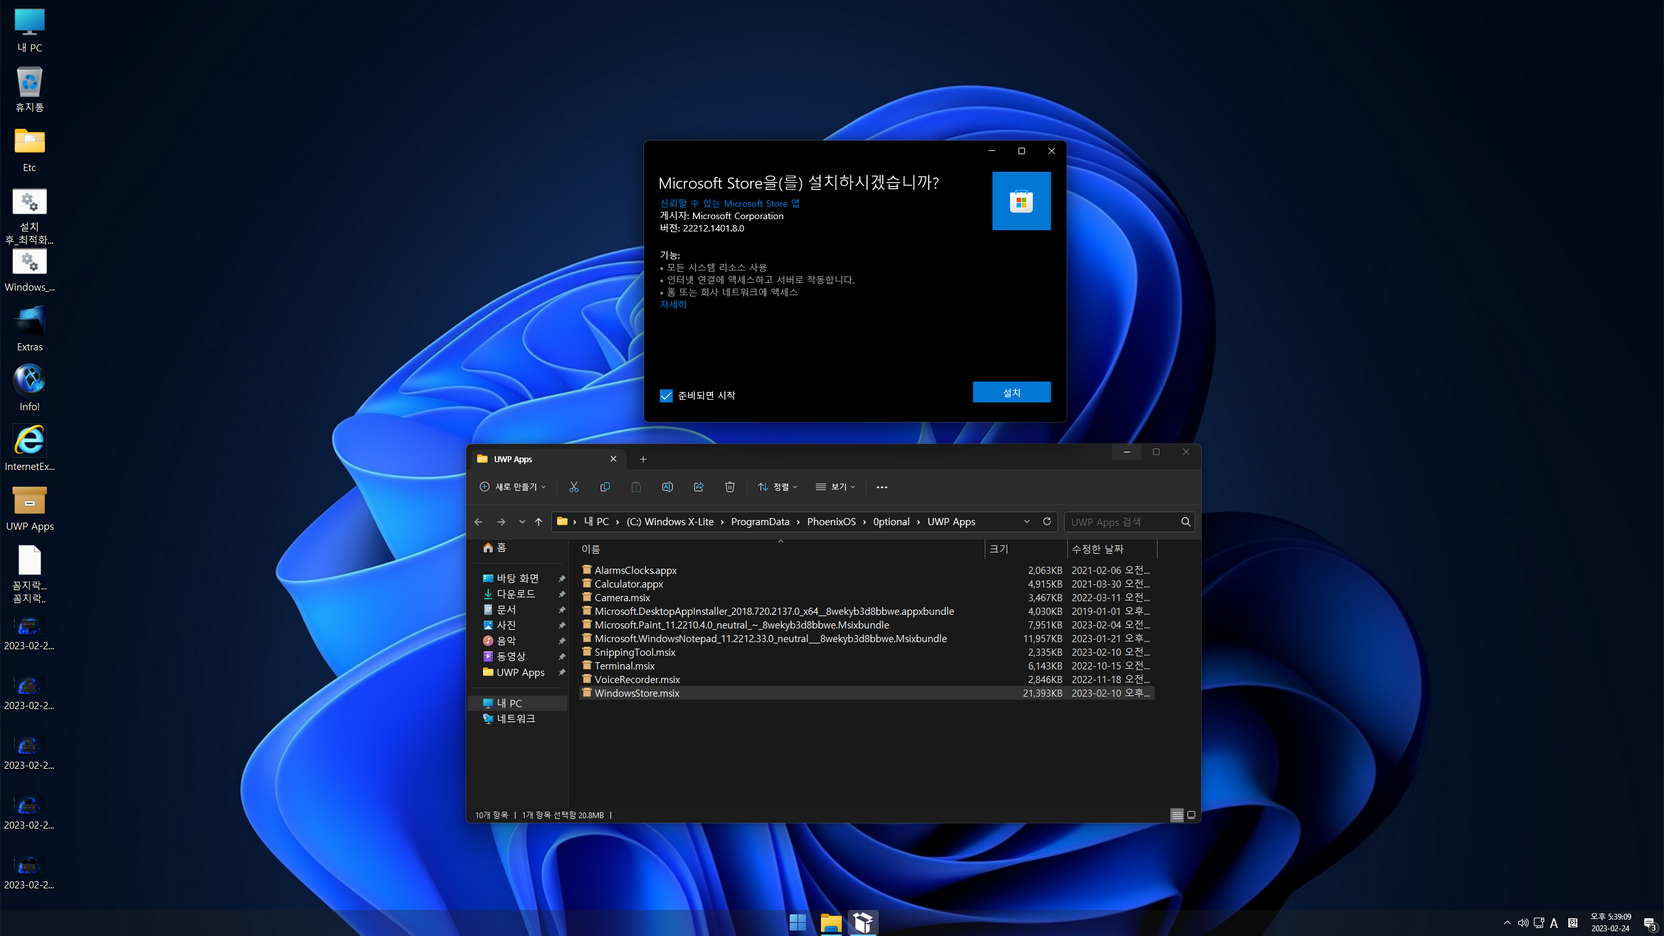Image resolution: width=1664 pixels, height=936 pixels.
Task: Click the Share icon in Explorer toolbar
Action: (x=698, y=487)
